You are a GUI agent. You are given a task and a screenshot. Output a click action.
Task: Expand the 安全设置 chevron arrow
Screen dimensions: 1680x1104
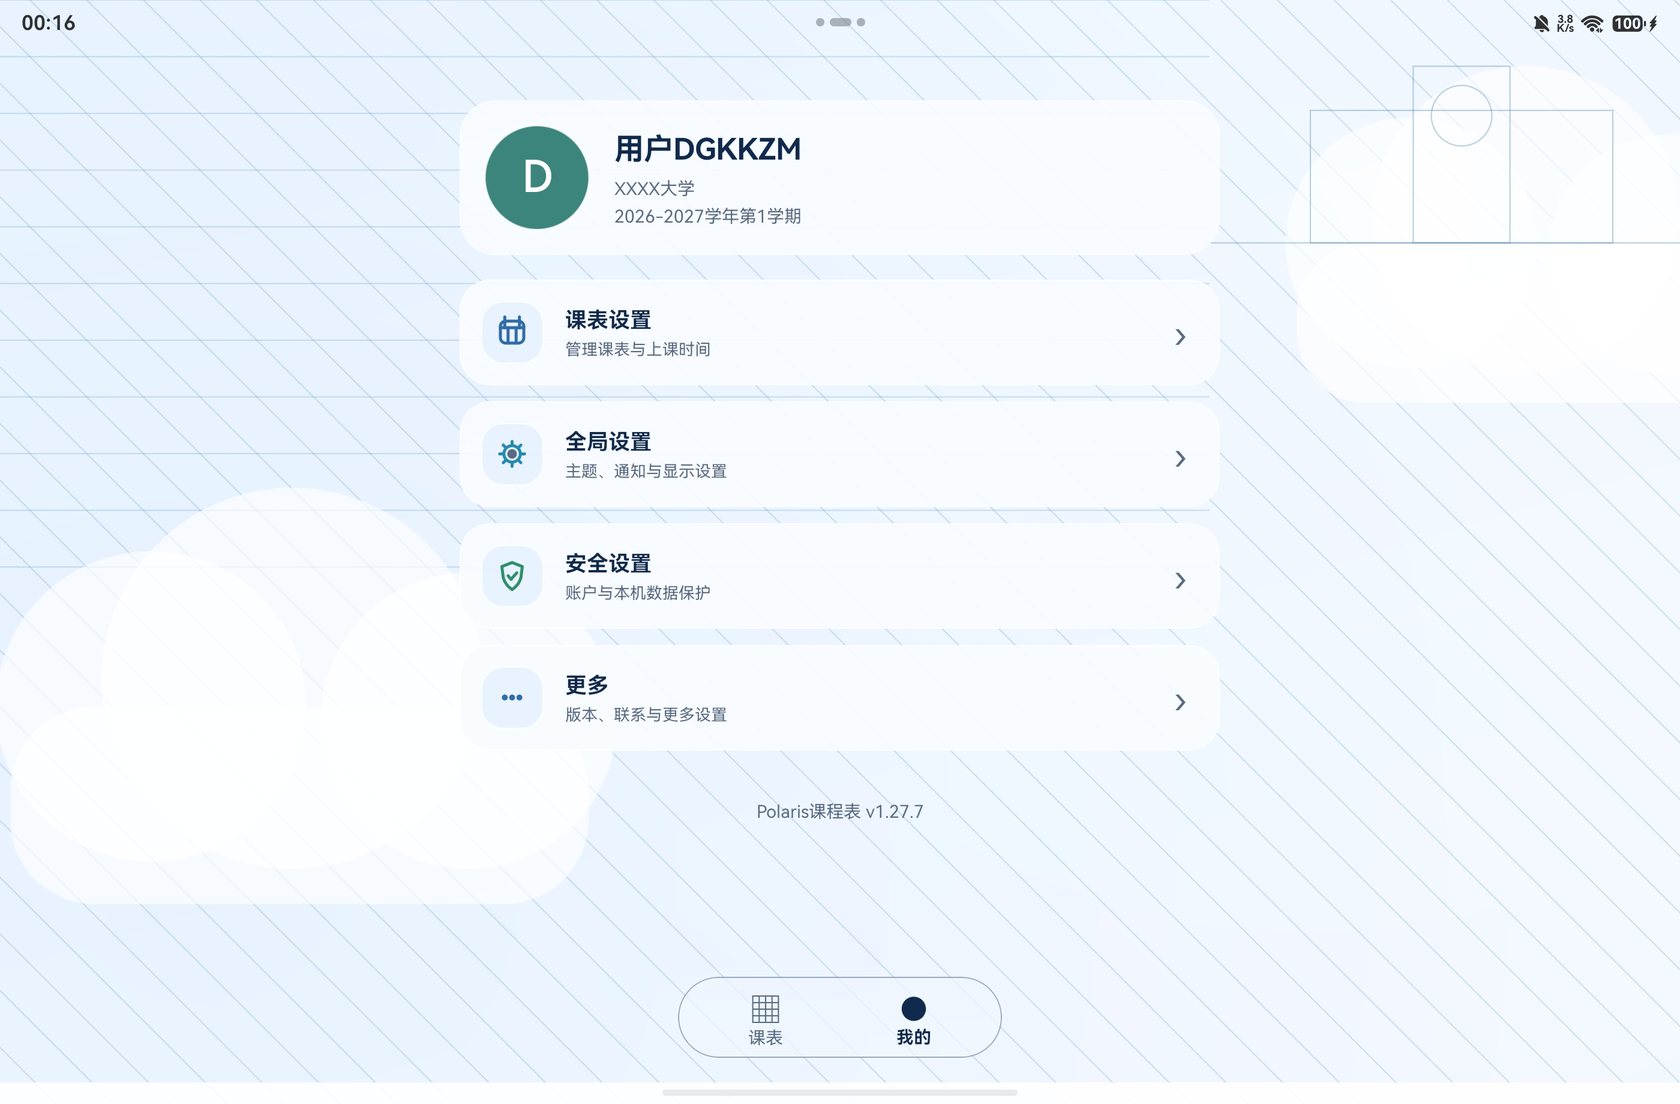(1180, 581)
